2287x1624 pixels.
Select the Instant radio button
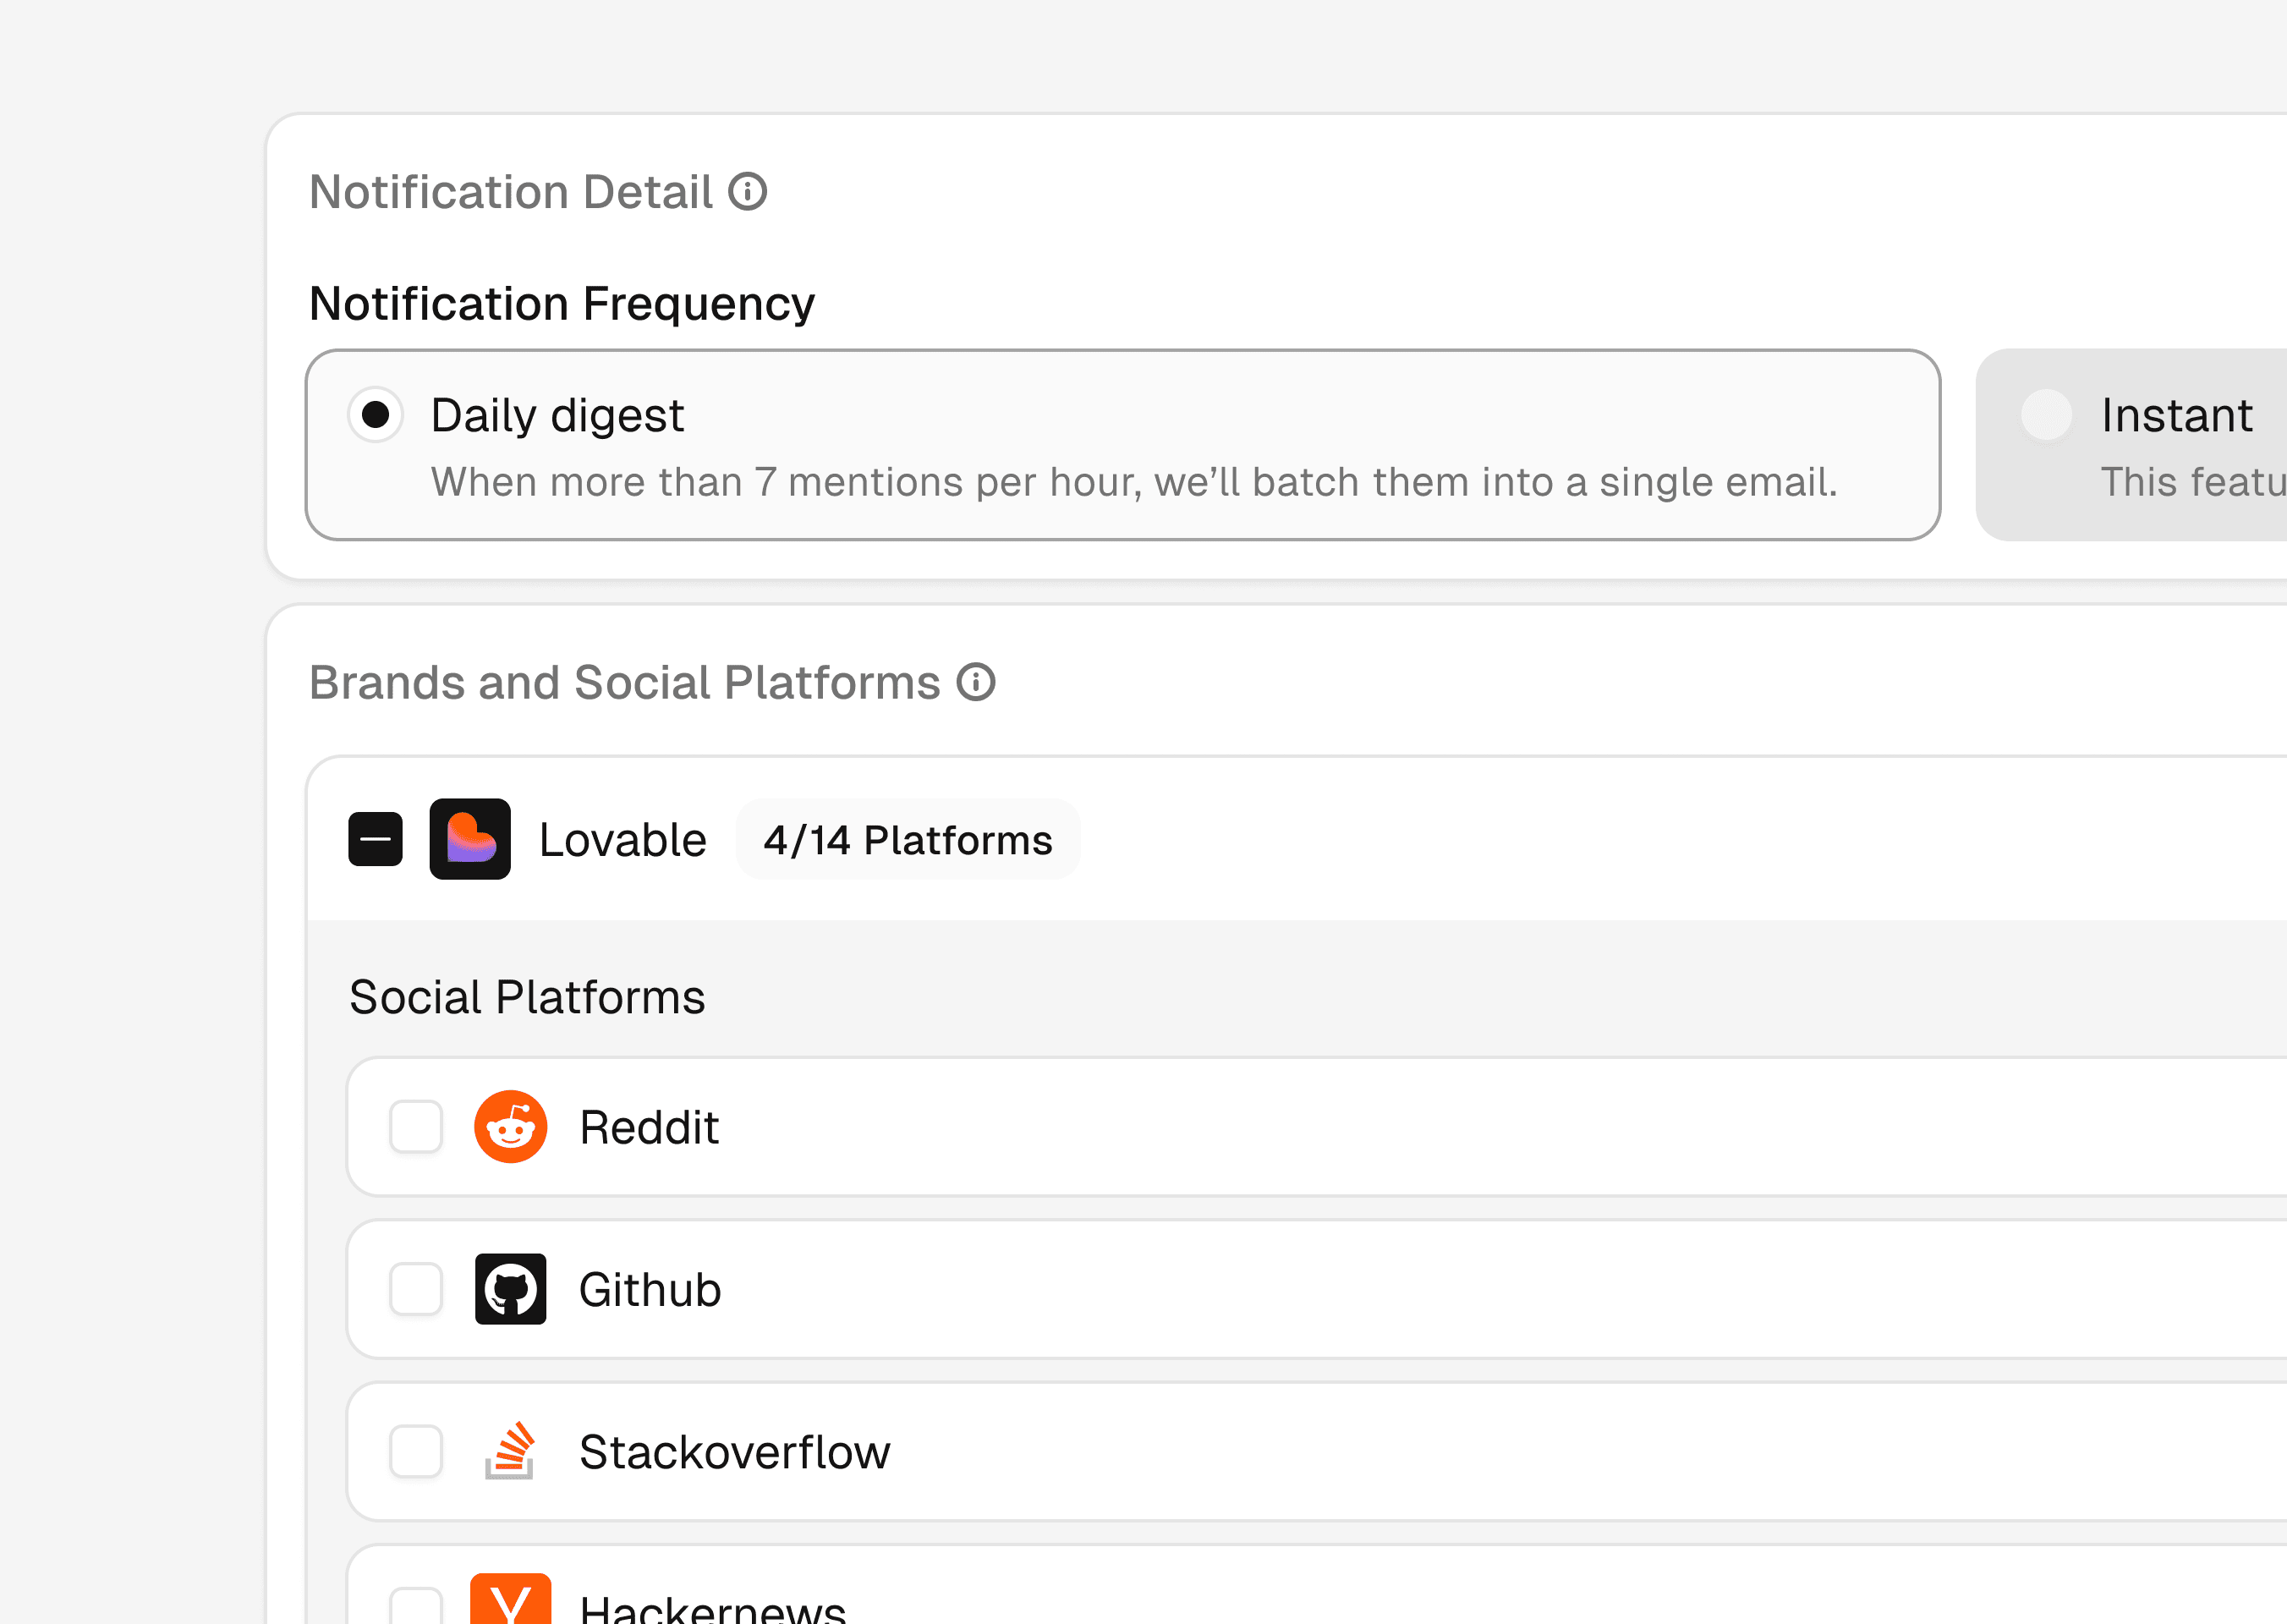[2046, 414]
